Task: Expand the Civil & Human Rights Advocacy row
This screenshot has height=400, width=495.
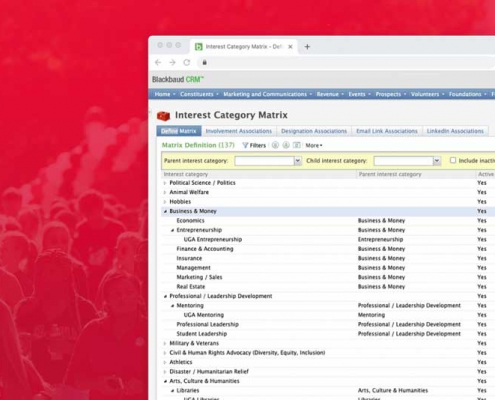Action: click(x=165, y=353)
